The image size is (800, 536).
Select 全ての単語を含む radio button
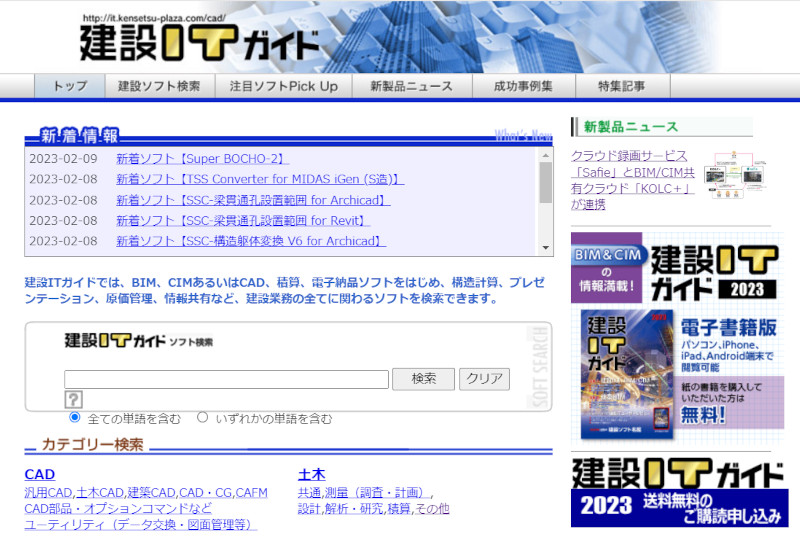[75, 417]
